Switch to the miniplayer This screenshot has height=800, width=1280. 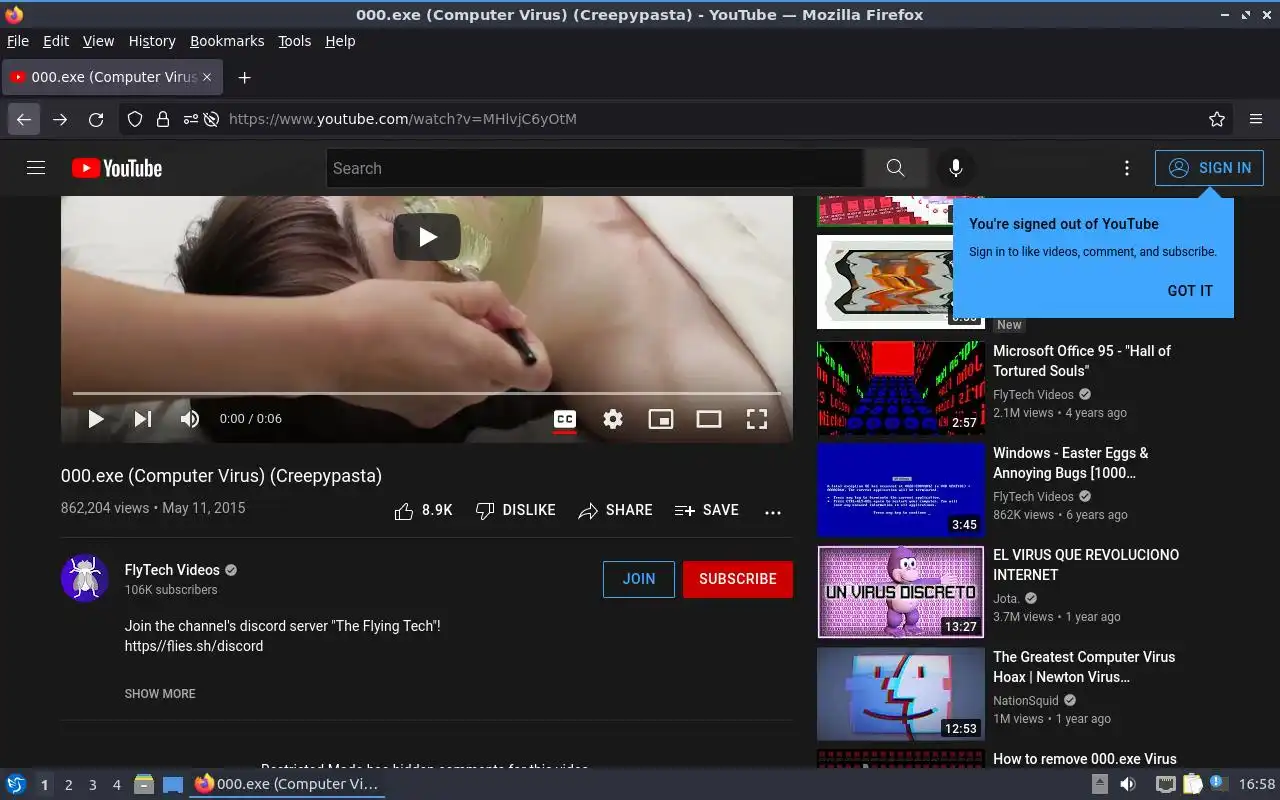661,419
